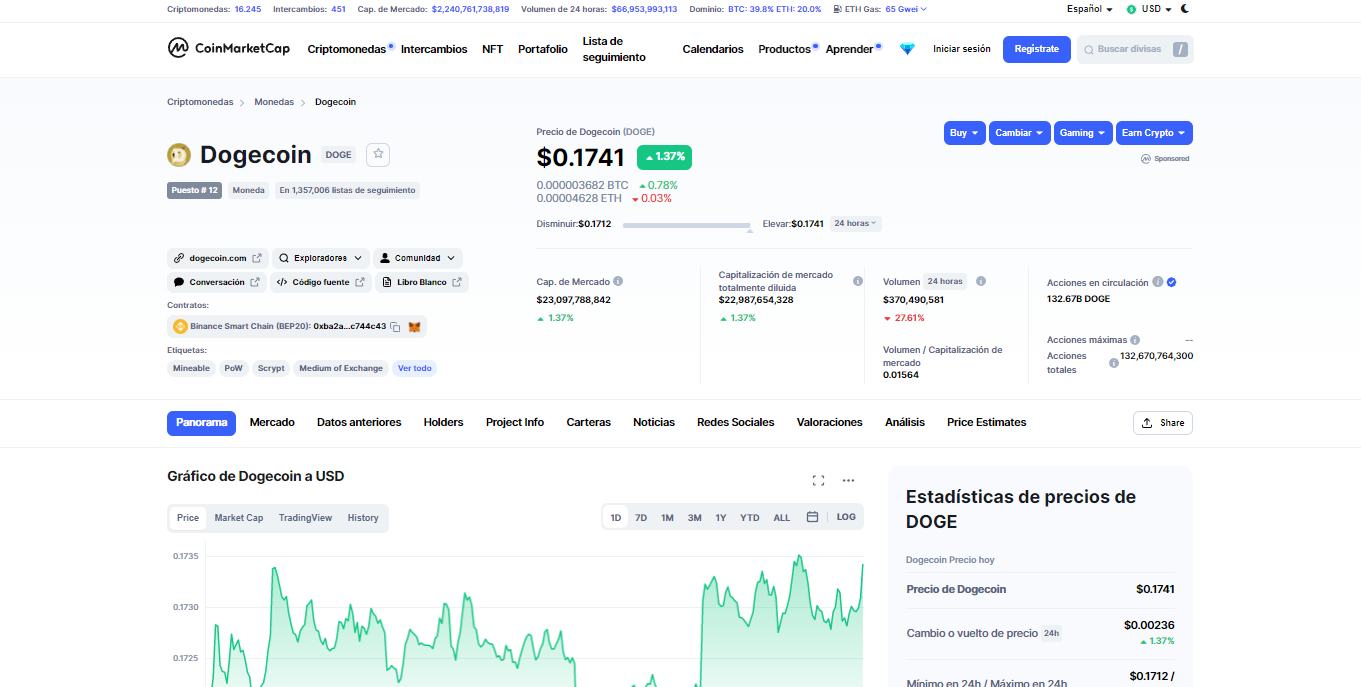Open info icon beside Cap. de Mercado
This screenshot has width=1361, height=687.
coord(618,282)
